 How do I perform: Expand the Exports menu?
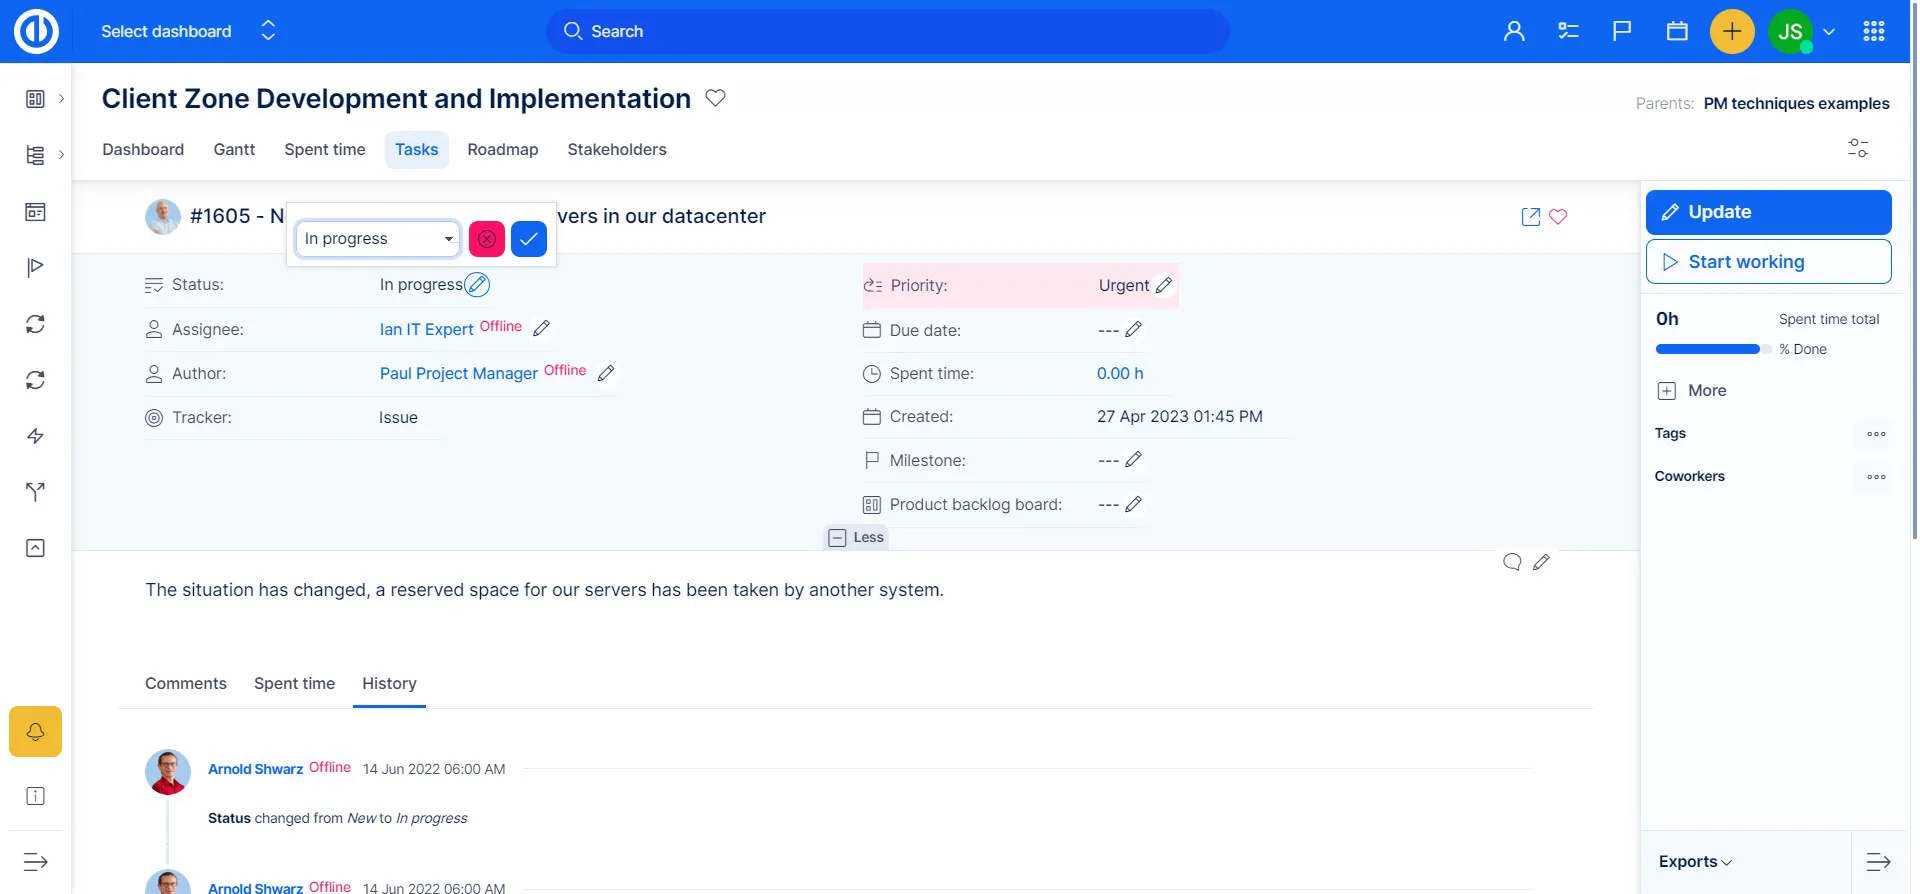coord(1695,862)
